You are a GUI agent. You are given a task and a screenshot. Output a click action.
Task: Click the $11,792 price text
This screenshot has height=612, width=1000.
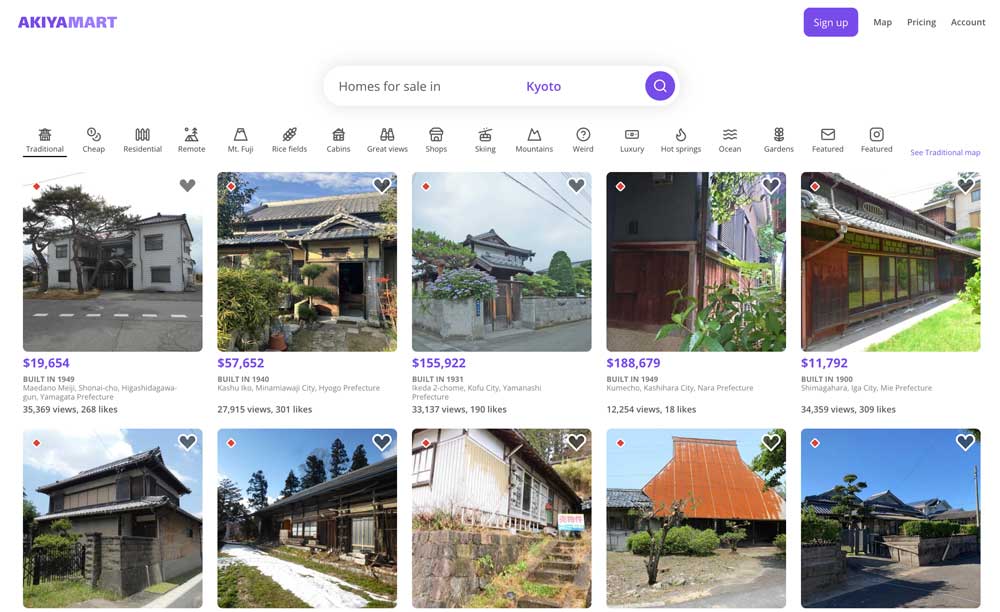click(x=824, y=363)
